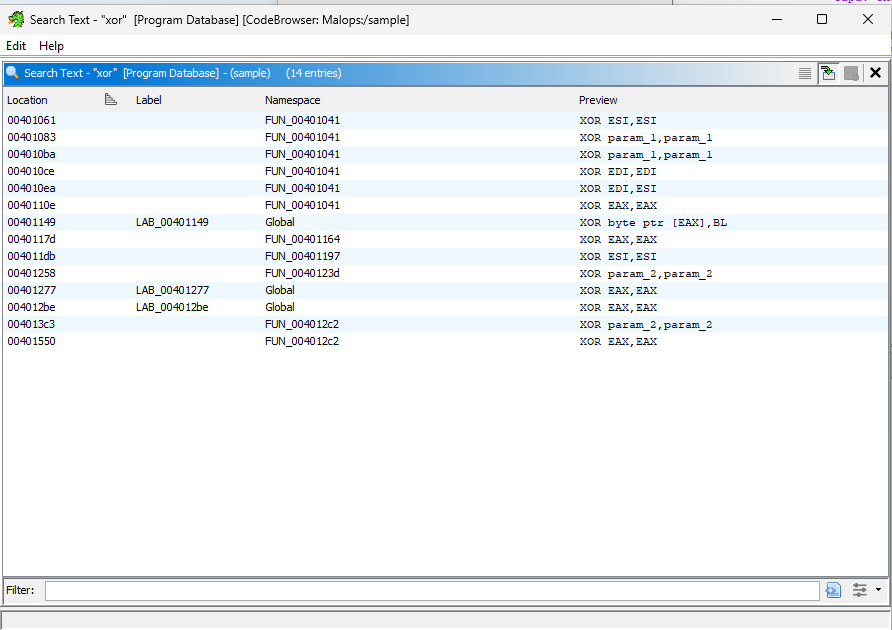892x630 pixels.
Task: Toggle Navigation on incoming location changes
Action: tap(828, 73)
